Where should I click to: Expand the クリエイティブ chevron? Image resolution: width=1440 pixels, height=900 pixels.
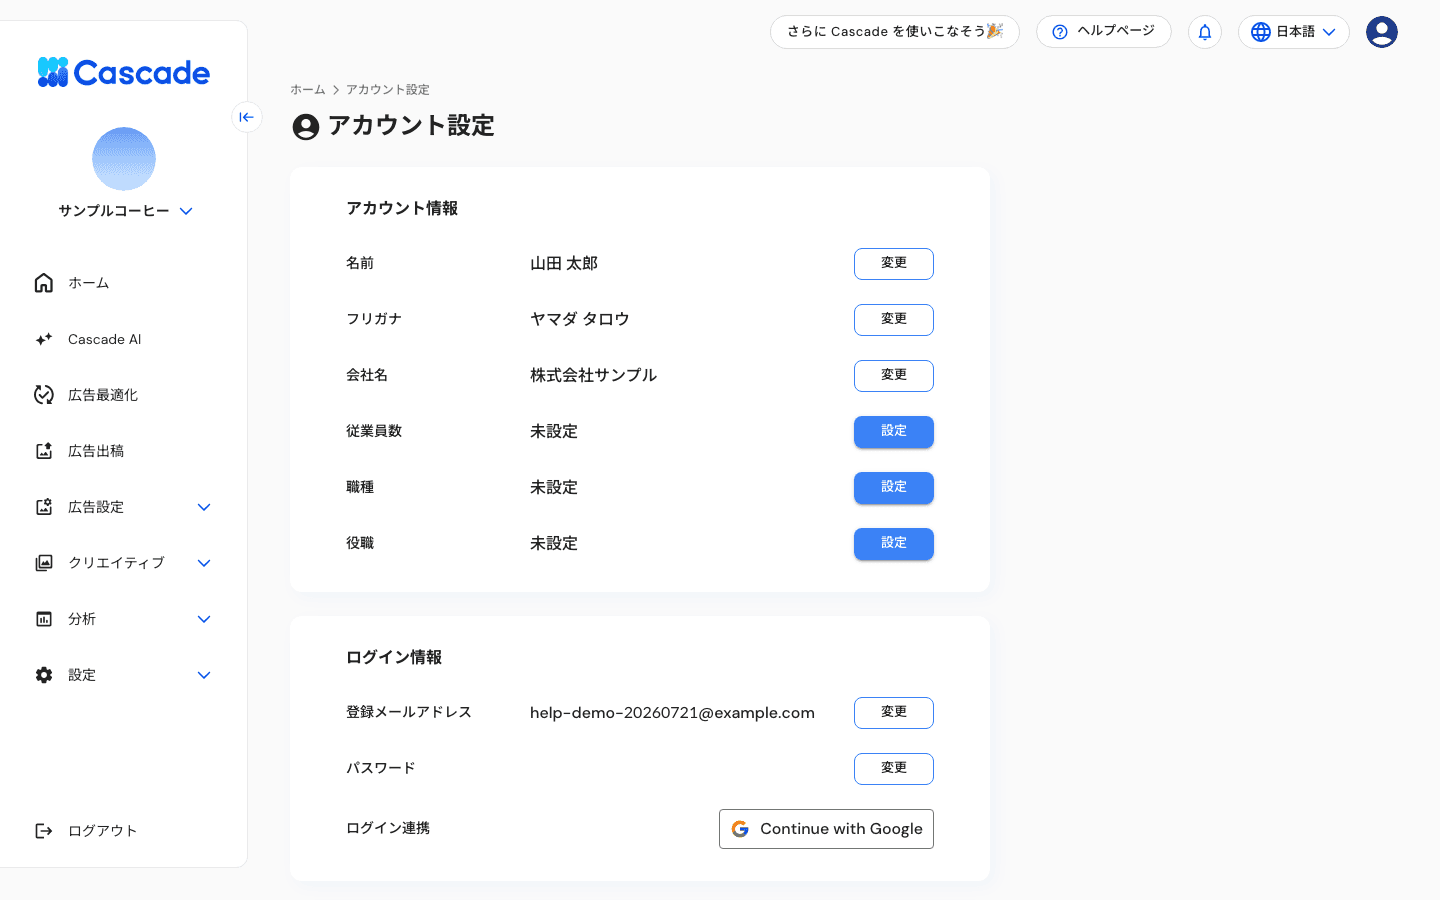[204, 563]
